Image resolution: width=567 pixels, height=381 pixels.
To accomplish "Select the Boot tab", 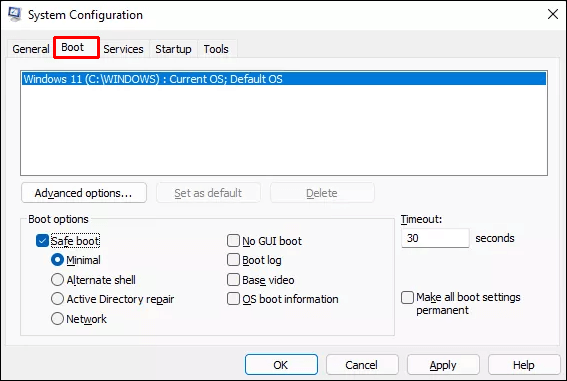I will pos(76,47).
